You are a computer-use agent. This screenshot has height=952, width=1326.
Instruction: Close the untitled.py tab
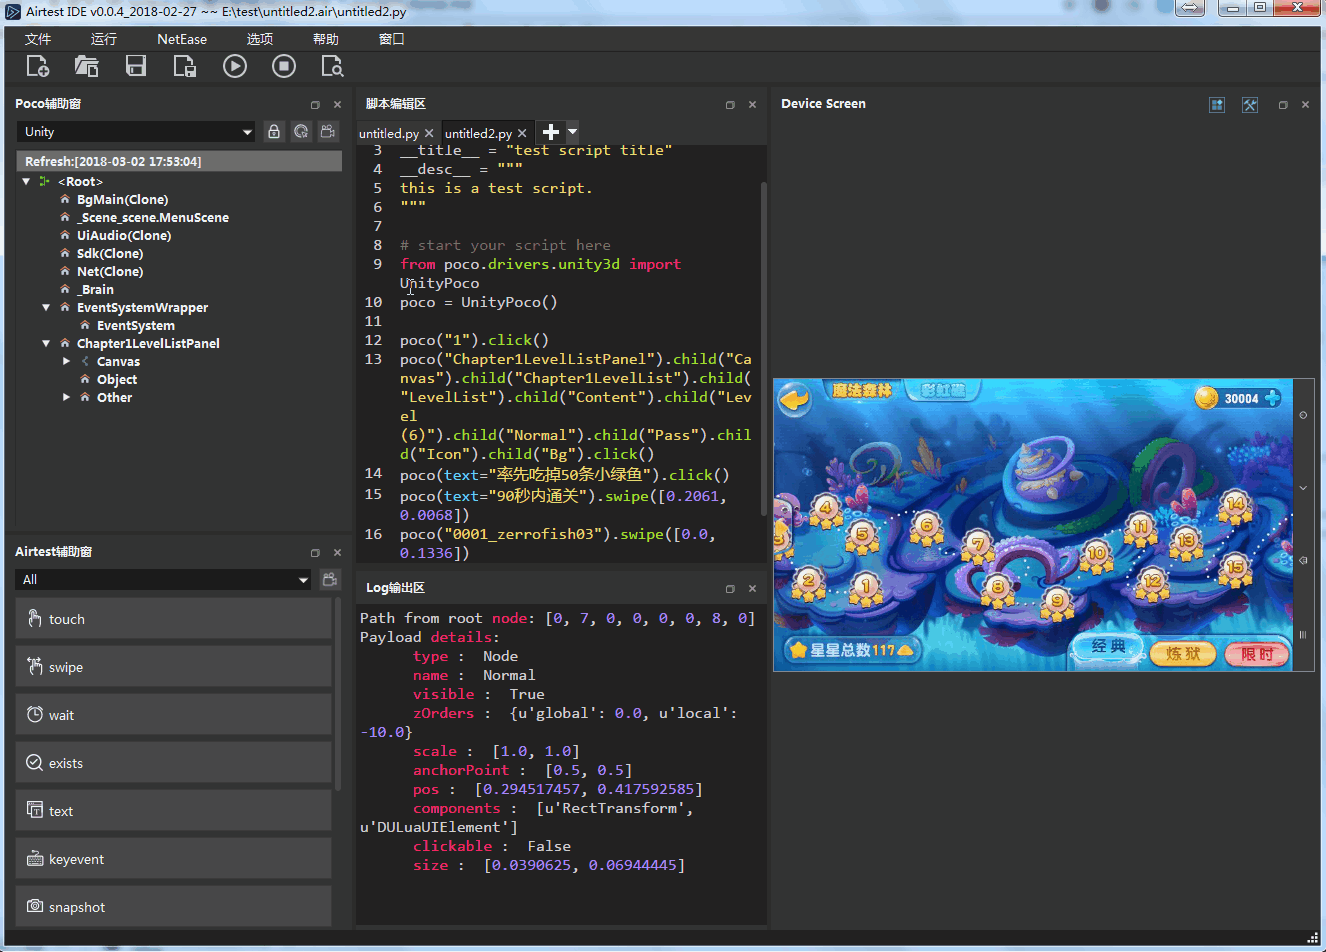429,133
